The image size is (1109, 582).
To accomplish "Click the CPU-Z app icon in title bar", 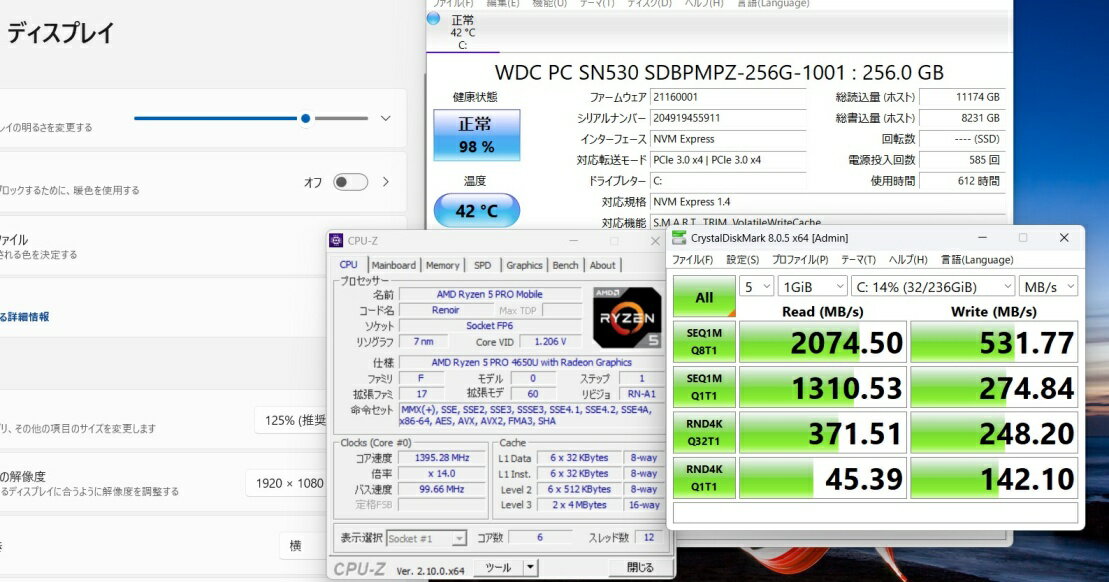I will 337,240.
